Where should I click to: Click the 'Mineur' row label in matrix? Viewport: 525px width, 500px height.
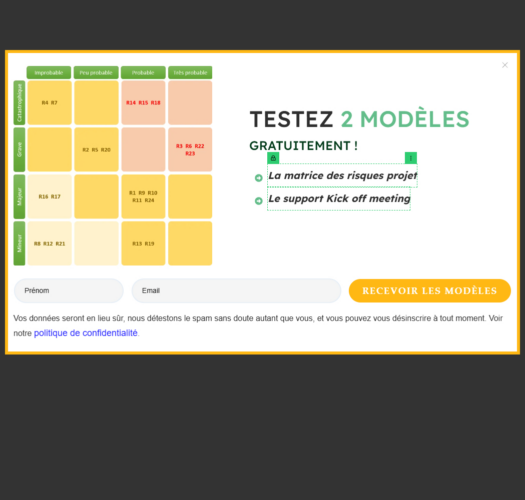(x=19, y=243)
